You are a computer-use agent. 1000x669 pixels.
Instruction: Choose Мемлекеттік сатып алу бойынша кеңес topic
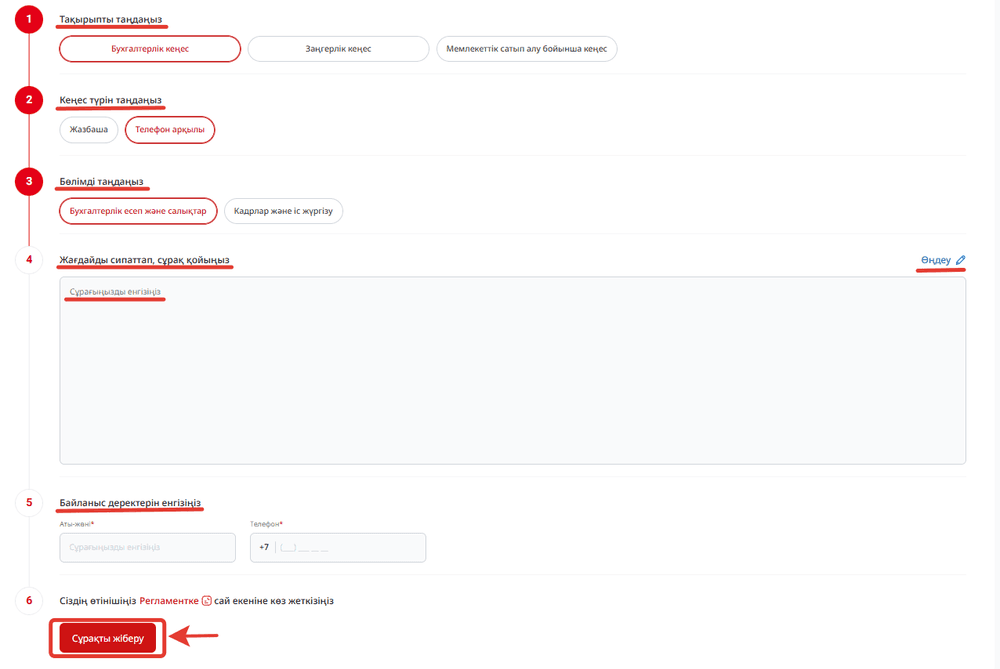tap(526, 49)
